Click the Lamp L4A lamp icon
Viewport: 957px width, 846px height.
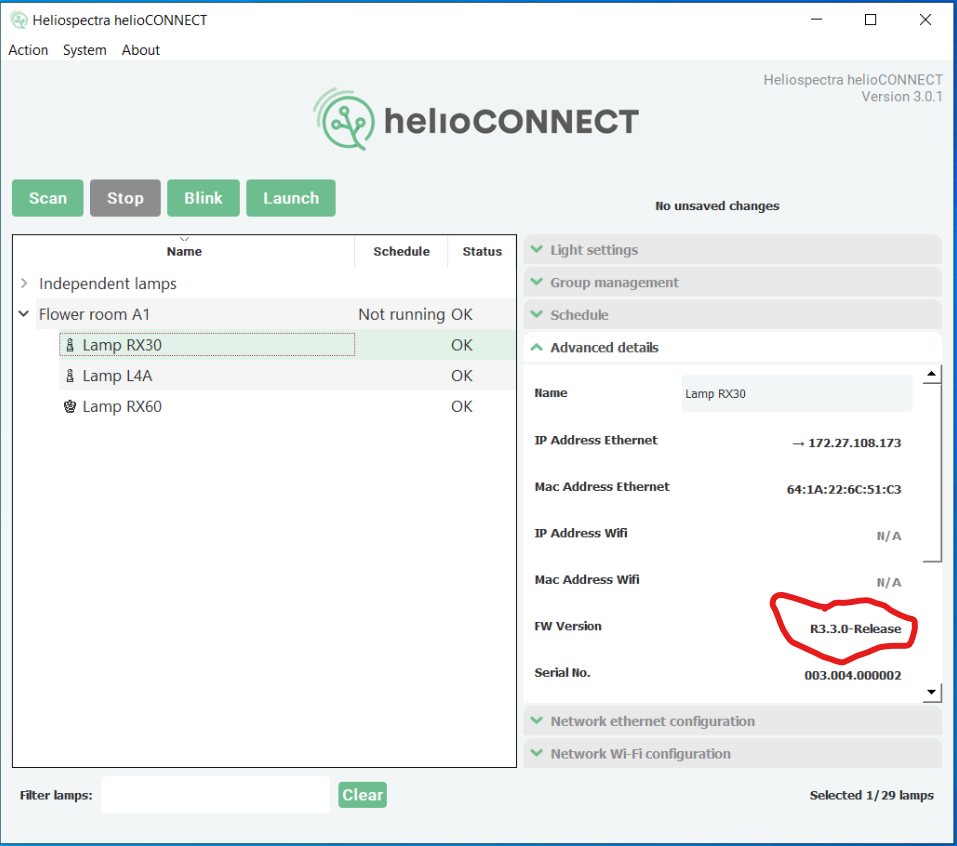click(70, 376)
